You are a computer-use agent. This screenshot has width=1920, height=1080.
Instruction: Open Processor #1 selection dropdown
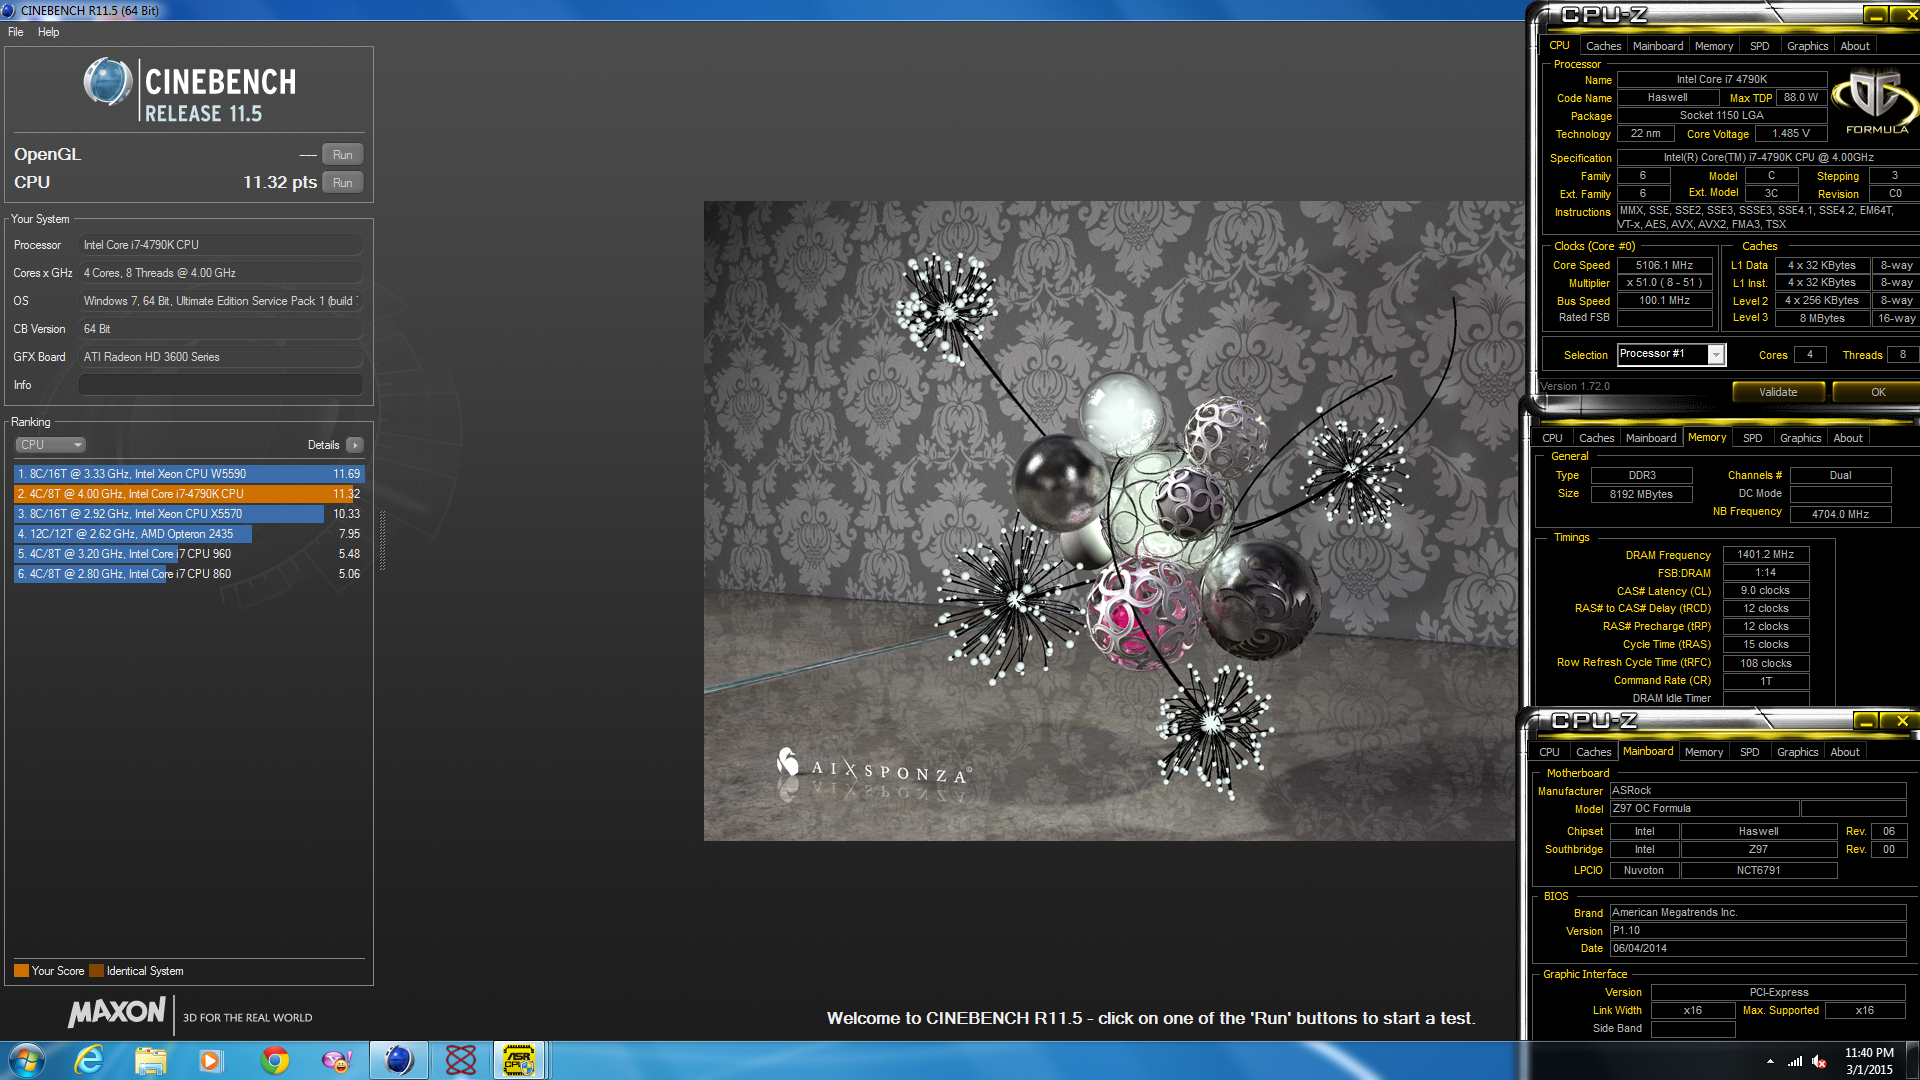1671,354
